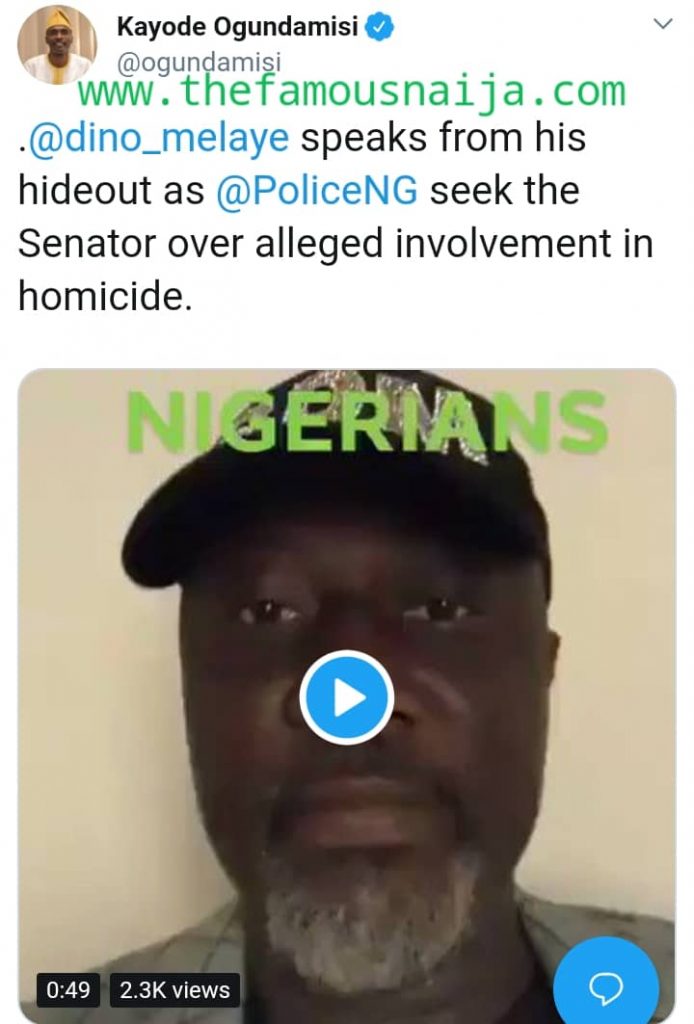Expand the tweet options chevron
Viewport: 694px width, 1024px height.
[661, 24]
